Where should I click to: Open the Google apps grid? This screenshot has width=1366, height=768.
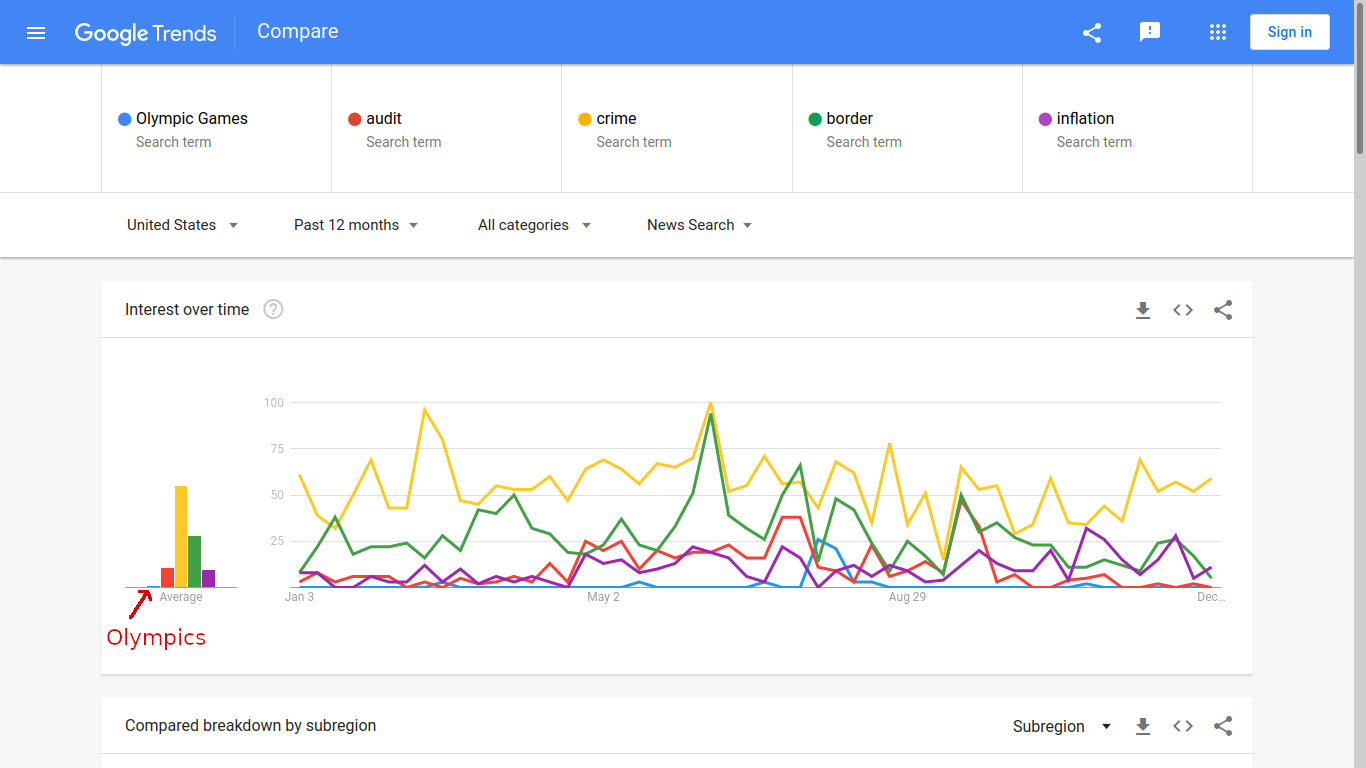1218,32
